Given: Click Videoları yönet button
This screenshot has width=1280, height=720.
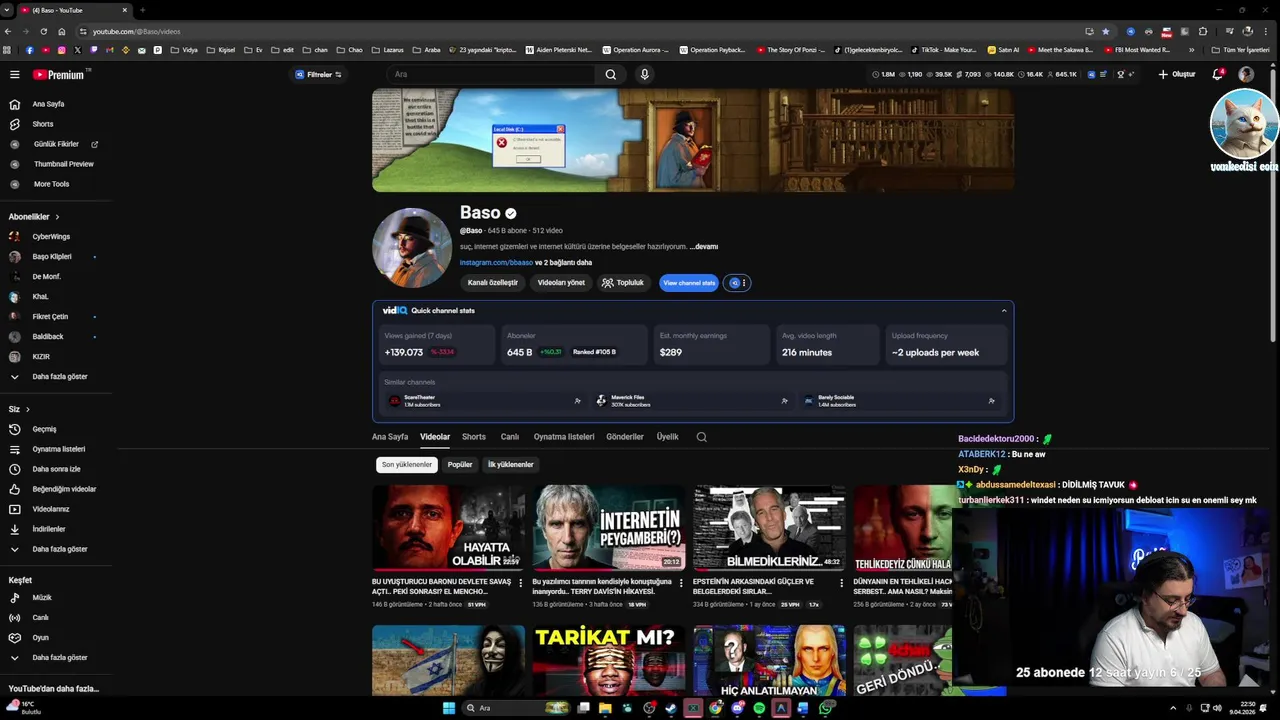Looking at the screenshot, I should [561, 283].
